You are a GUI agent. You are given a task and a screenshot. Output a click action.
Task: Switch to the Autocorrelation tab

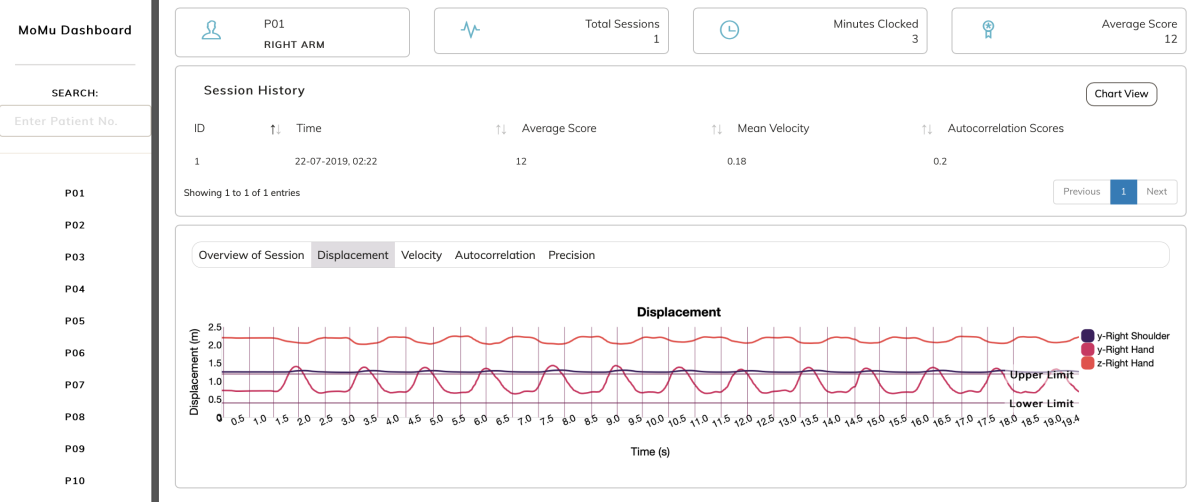(495, 255)
